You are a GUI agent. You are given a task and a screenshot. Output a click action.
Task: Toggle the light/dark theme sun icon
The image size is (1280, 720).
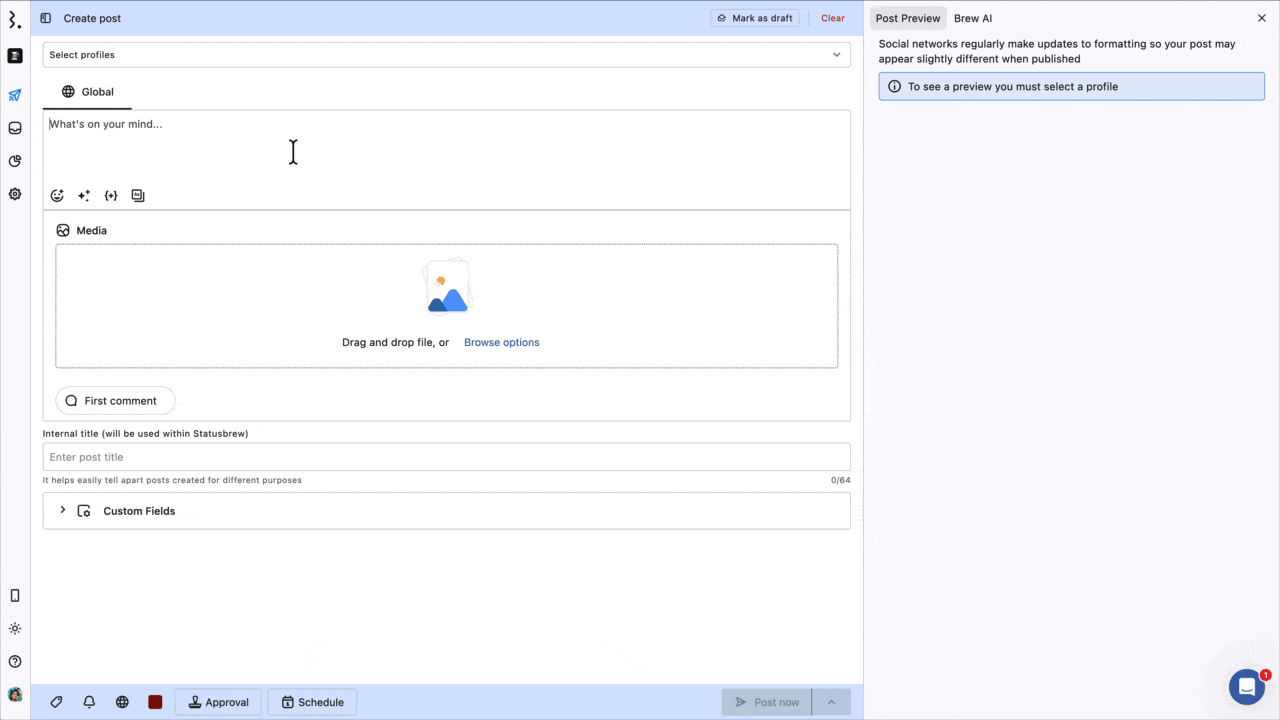(15, 629)
